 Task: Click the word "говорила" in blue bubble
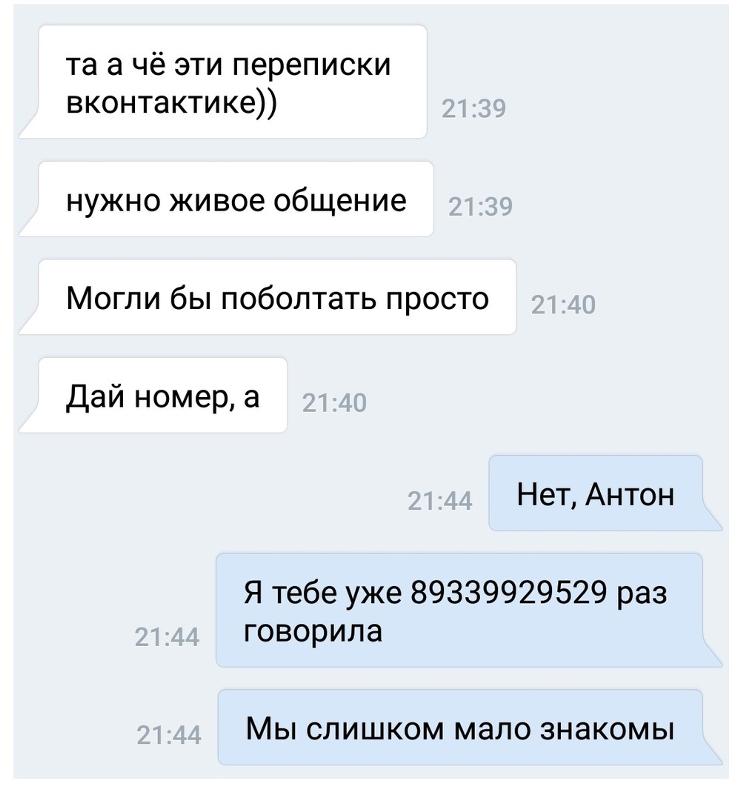pos(313,632)
